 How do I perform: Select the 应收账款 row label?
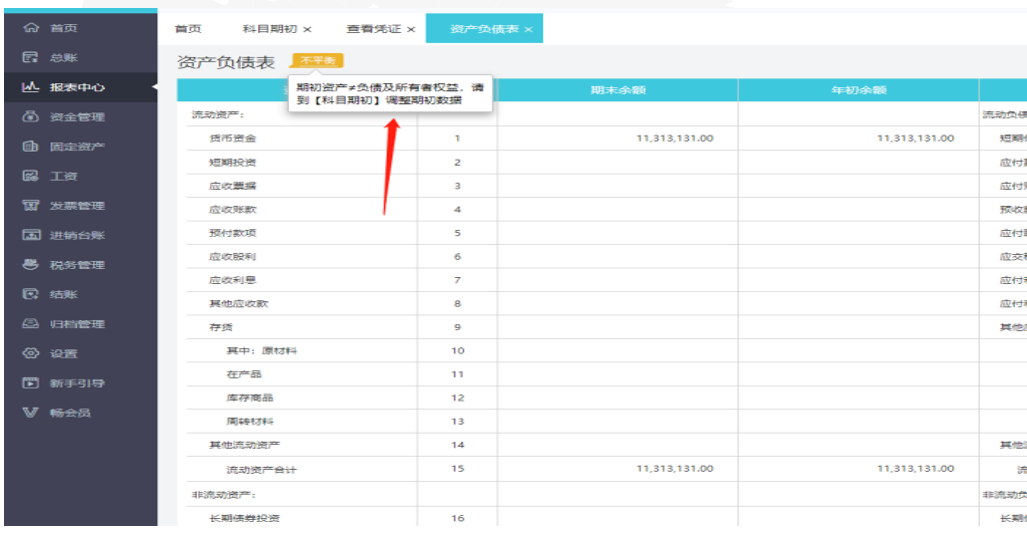233,209
